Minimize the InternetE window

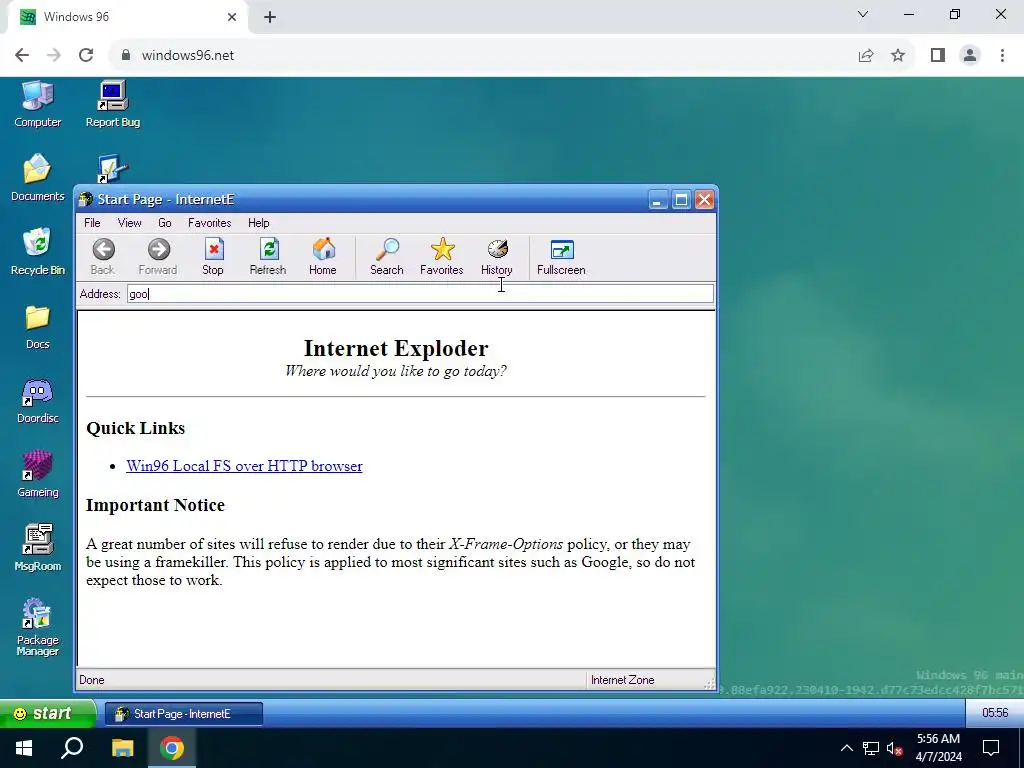(658, 200)
